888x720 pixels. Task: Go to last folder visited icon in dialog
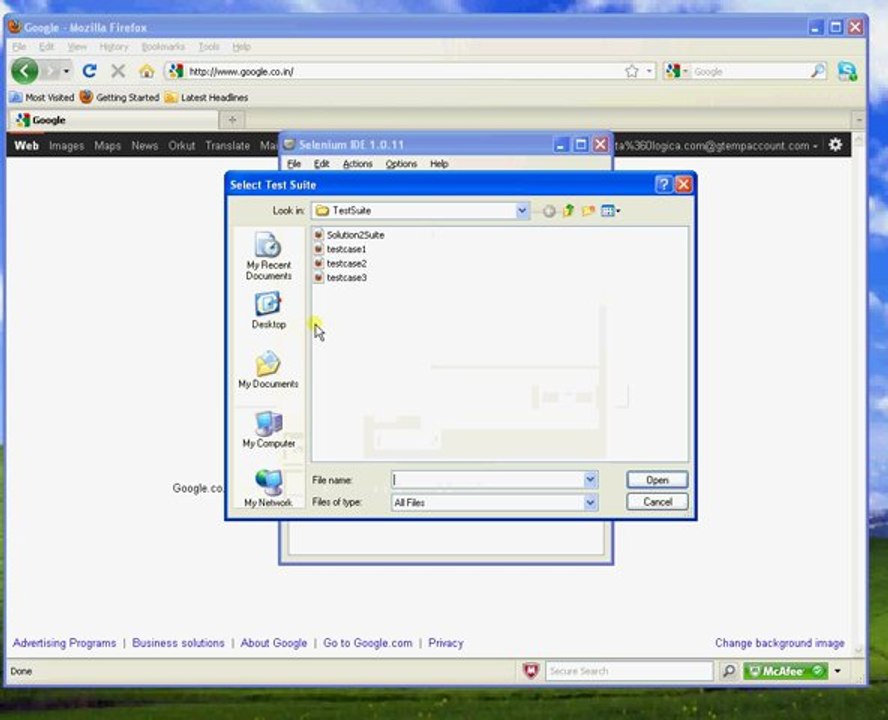point(549,211)
